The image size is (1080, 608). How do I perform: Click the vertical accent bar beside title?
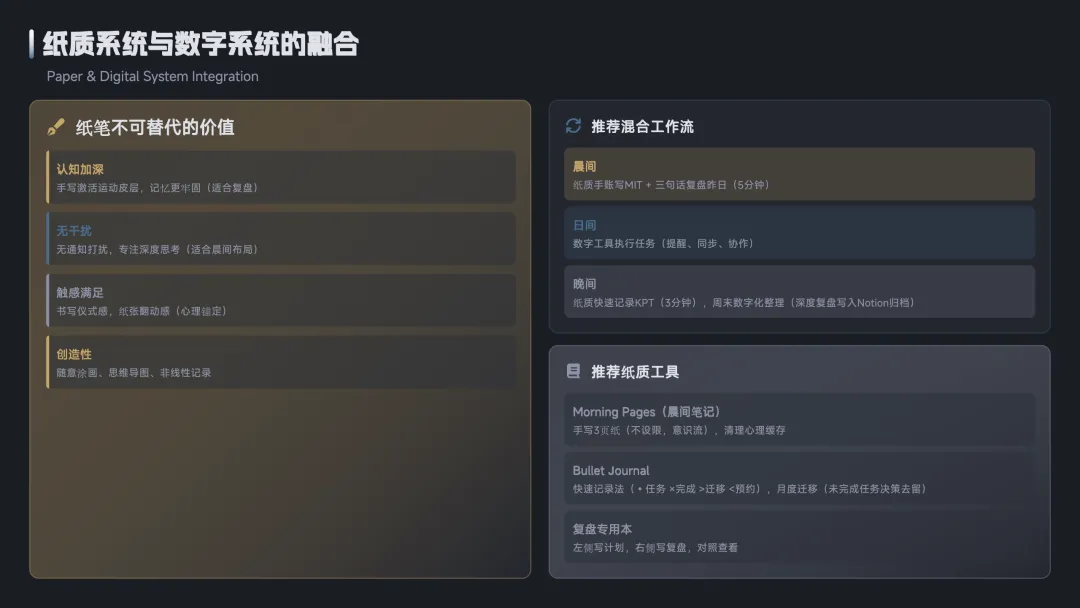[x=32, y=44]
